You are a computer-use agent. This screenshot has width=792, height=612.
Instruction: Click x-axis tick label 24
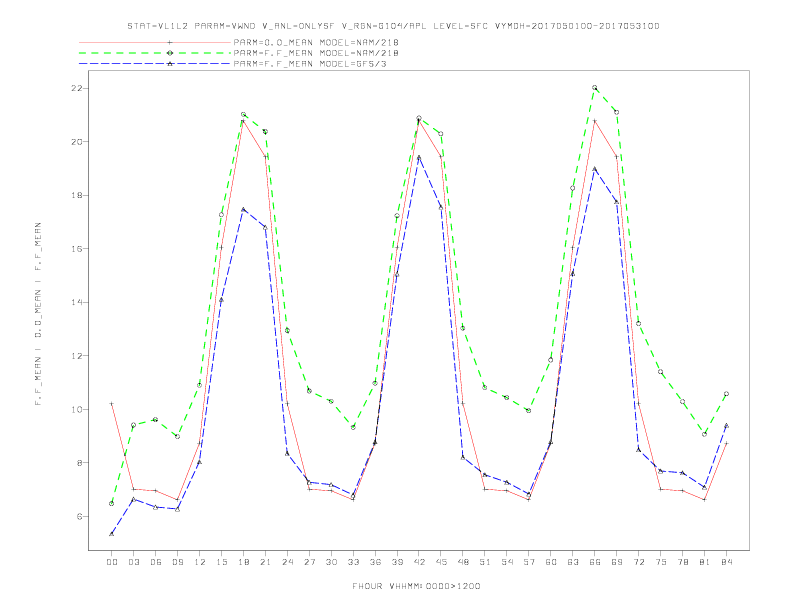click(287, 562)
